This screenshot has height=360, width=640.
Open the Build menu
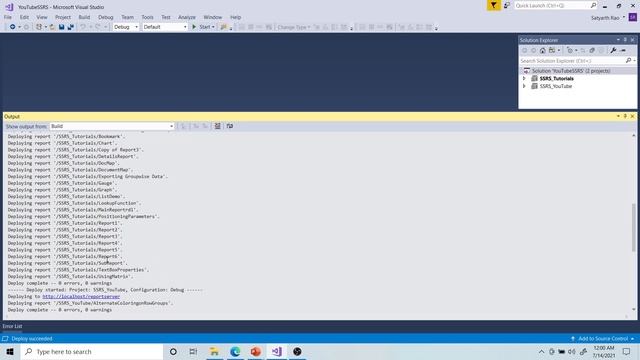pyautogui.click(x=84, y=17)
